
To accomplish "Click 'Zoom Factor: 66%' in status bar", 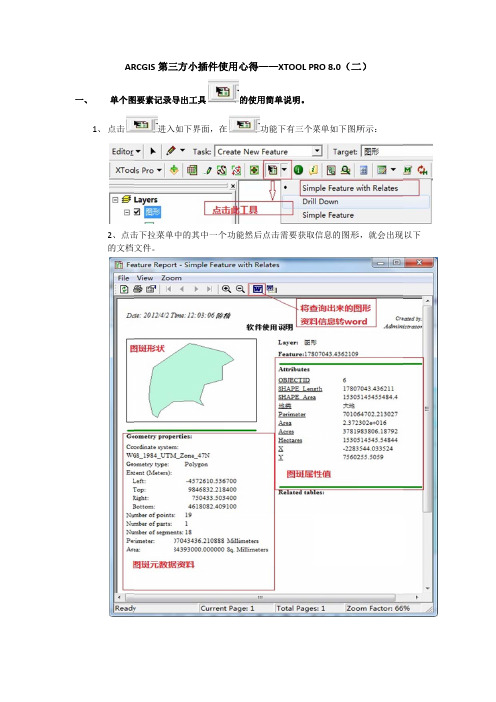I will coord(378,608).
